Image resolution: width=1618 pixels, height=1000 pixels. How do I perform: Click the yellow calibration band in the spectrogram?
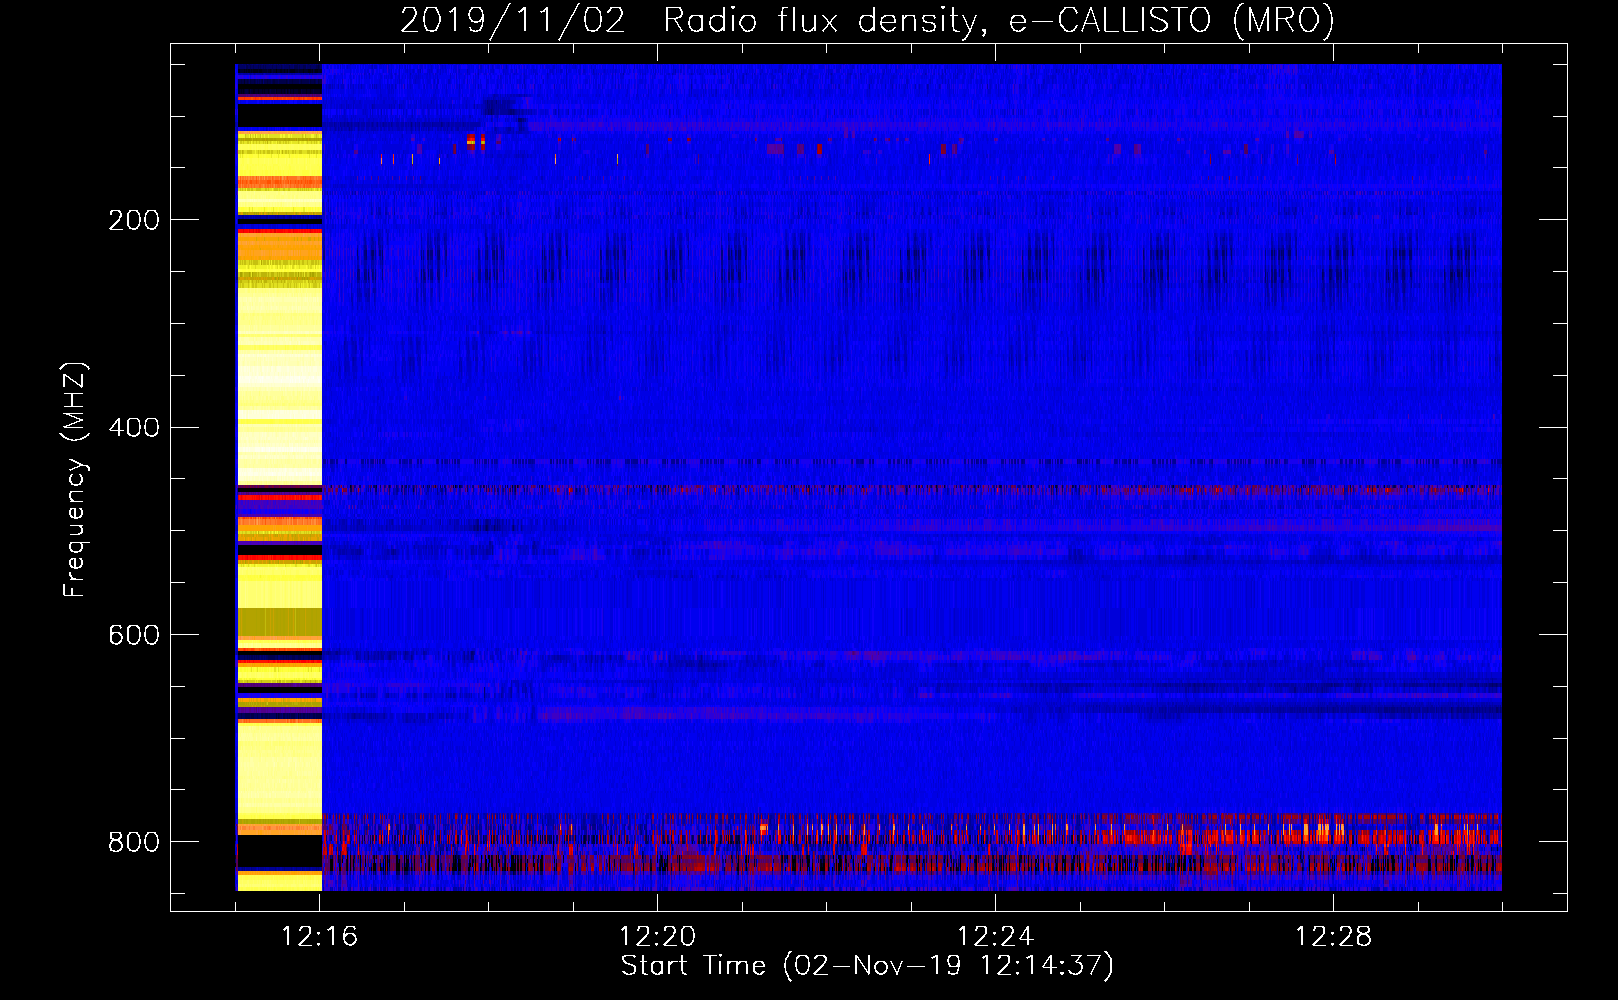coord(279,477)
